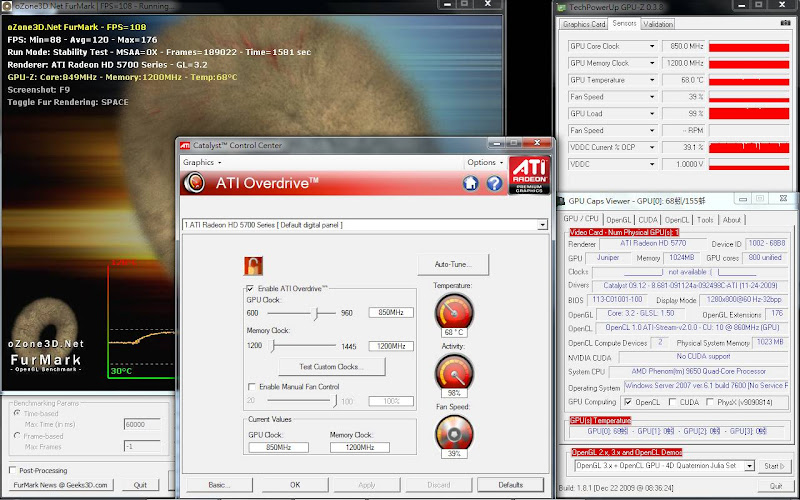Click the GPU-Z title bar icon

click(562, 7)
